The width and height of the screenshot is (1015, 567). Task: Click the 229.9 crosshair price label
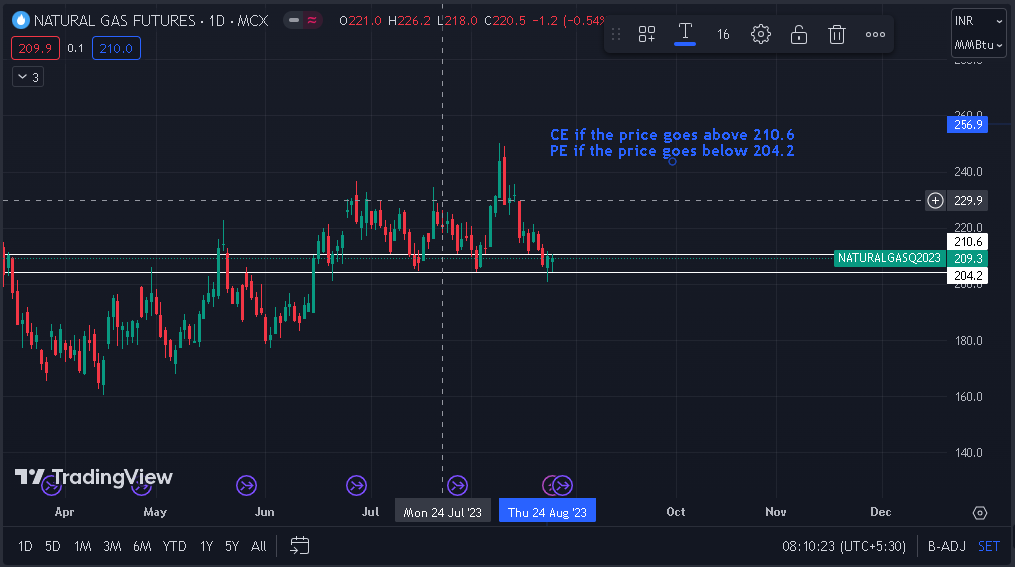968,201
